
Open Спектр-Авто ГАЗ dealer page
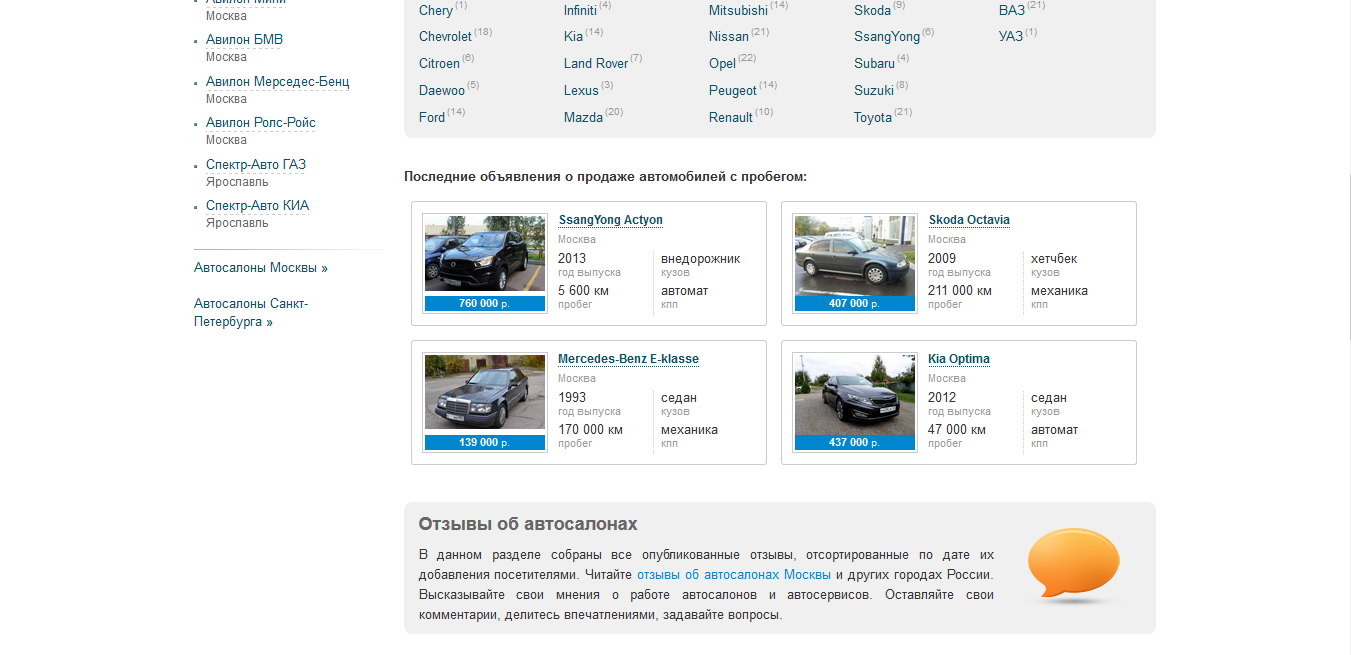pos(256,164)
